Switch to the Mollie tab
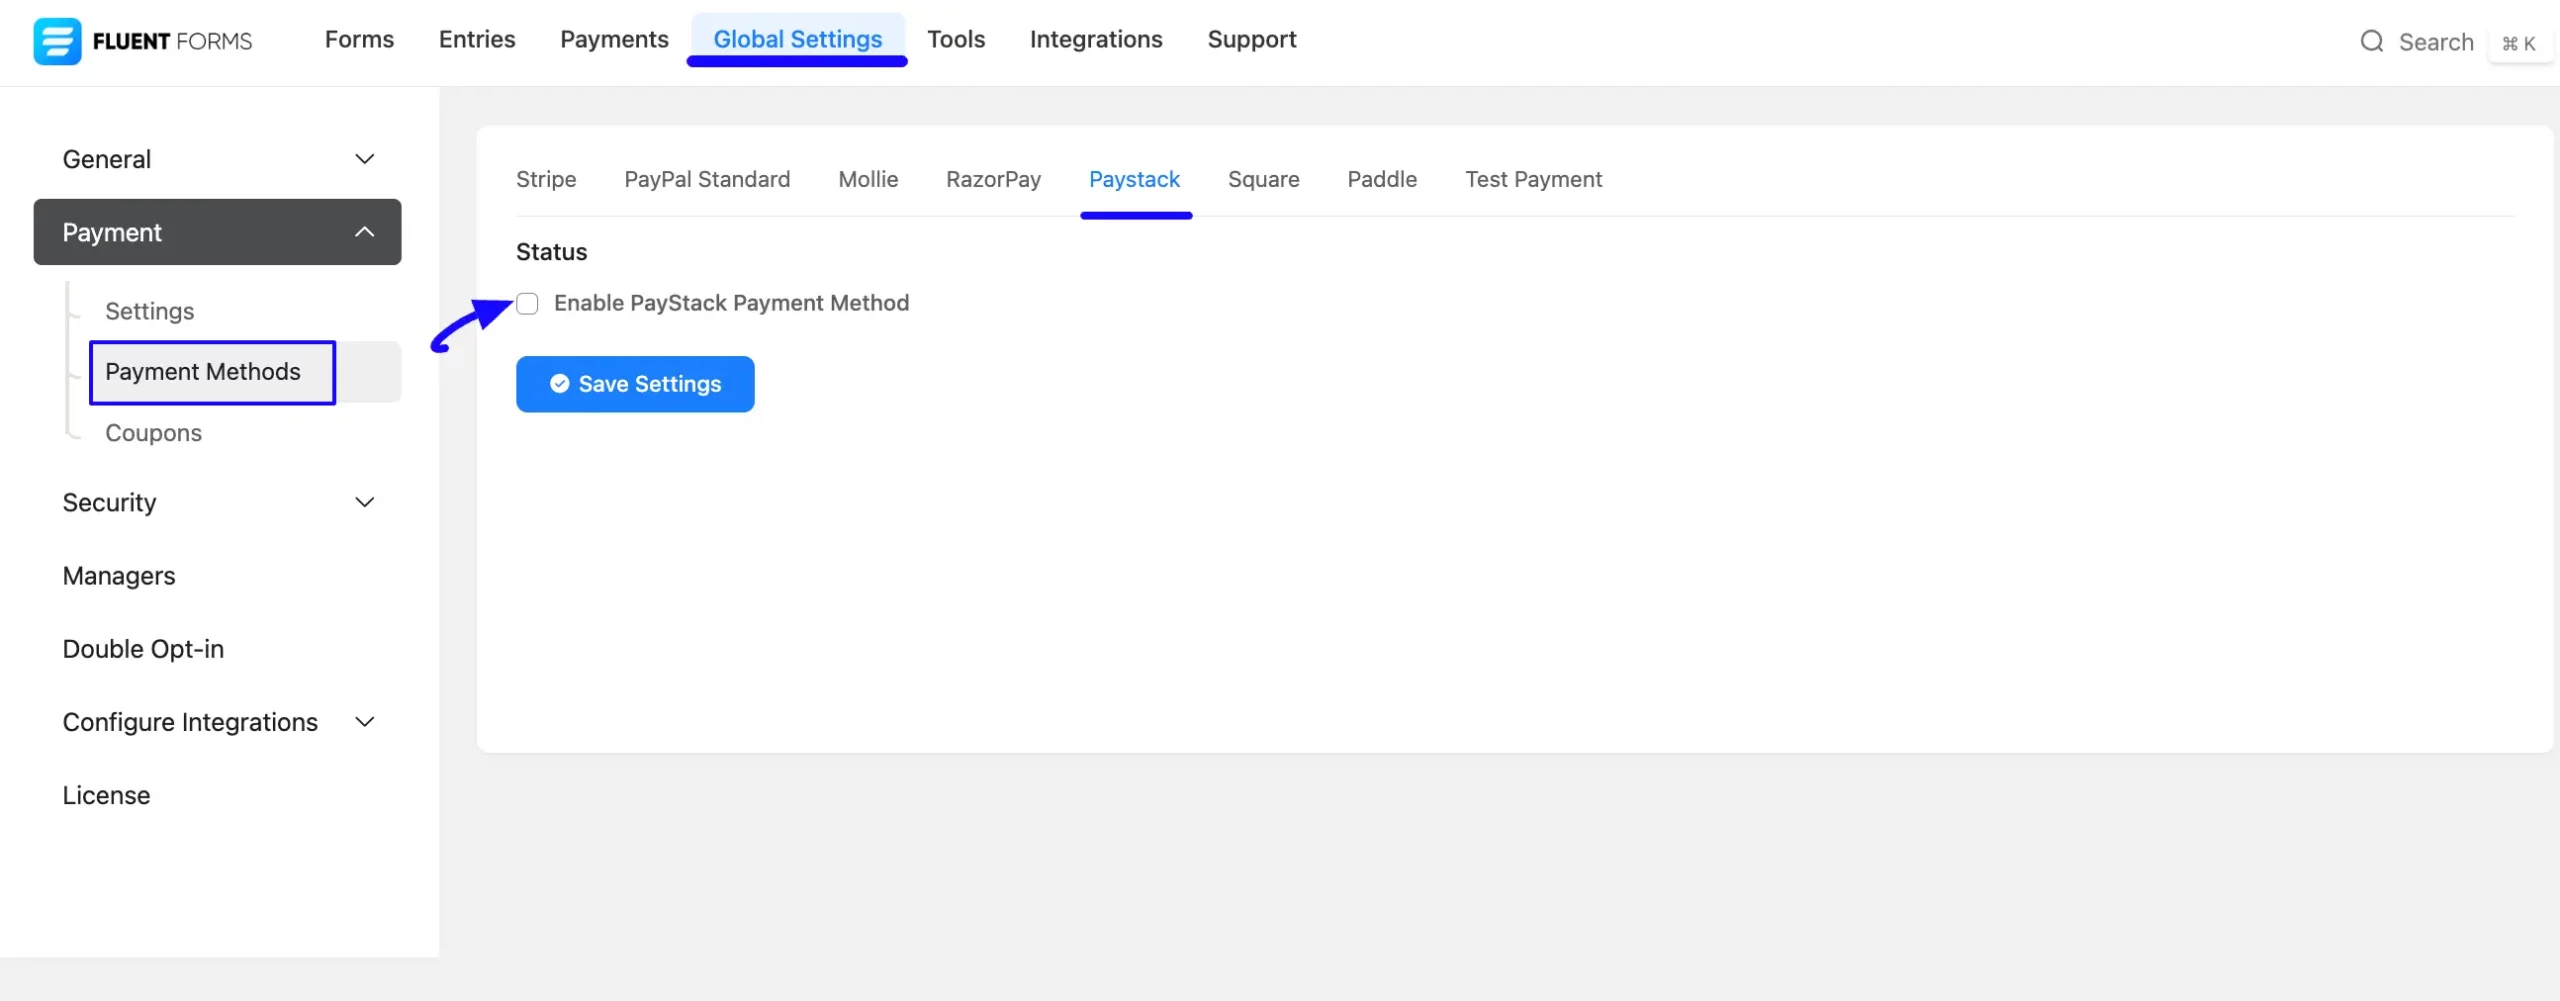Image resolution: width=2560 pixels, height=1001 pixels. point(868,179)
